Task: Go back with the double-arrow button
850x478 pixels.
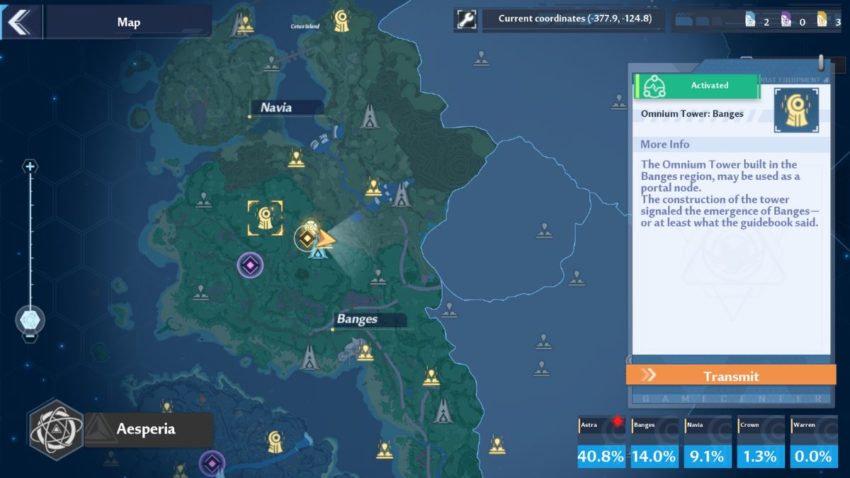Action: pos(20,22)
